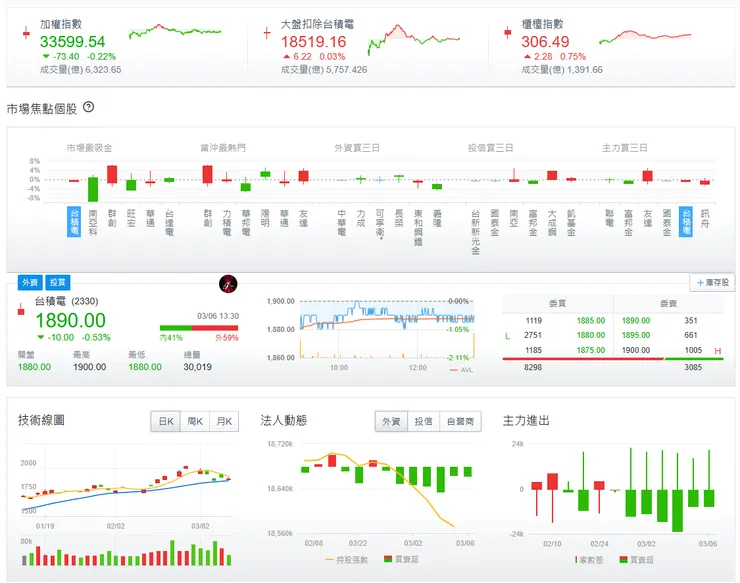Image resolution: width=740 pixels, height=583 pixels.
Task: Click the candlestick icon beside 加權指數
Action: [x=26, y=33]
